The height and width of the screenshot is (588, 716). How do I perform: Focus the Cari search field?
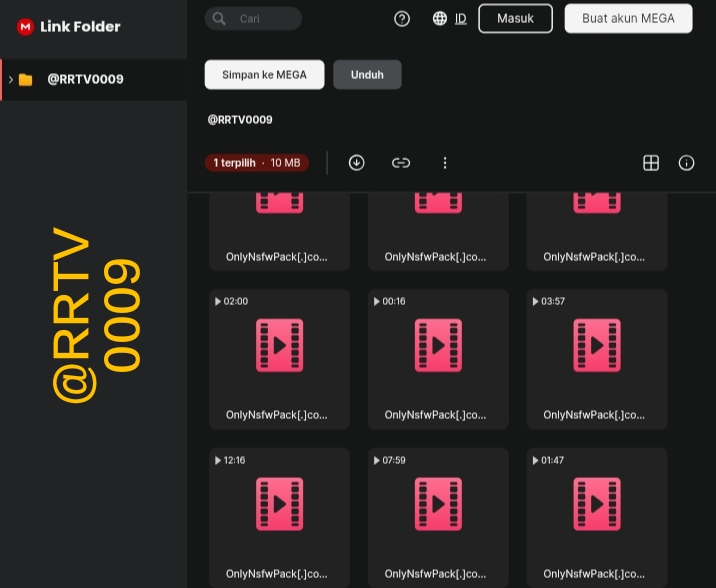pos(253,19)
